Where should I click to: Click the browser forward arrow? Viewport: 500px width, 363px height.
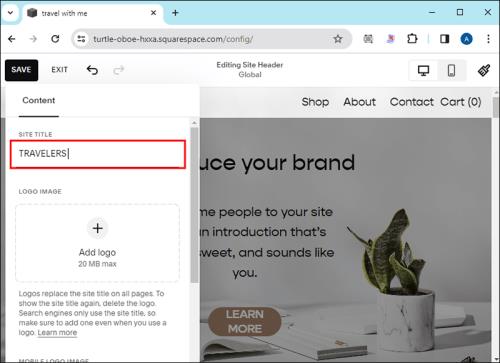click(x=33, y=39)
